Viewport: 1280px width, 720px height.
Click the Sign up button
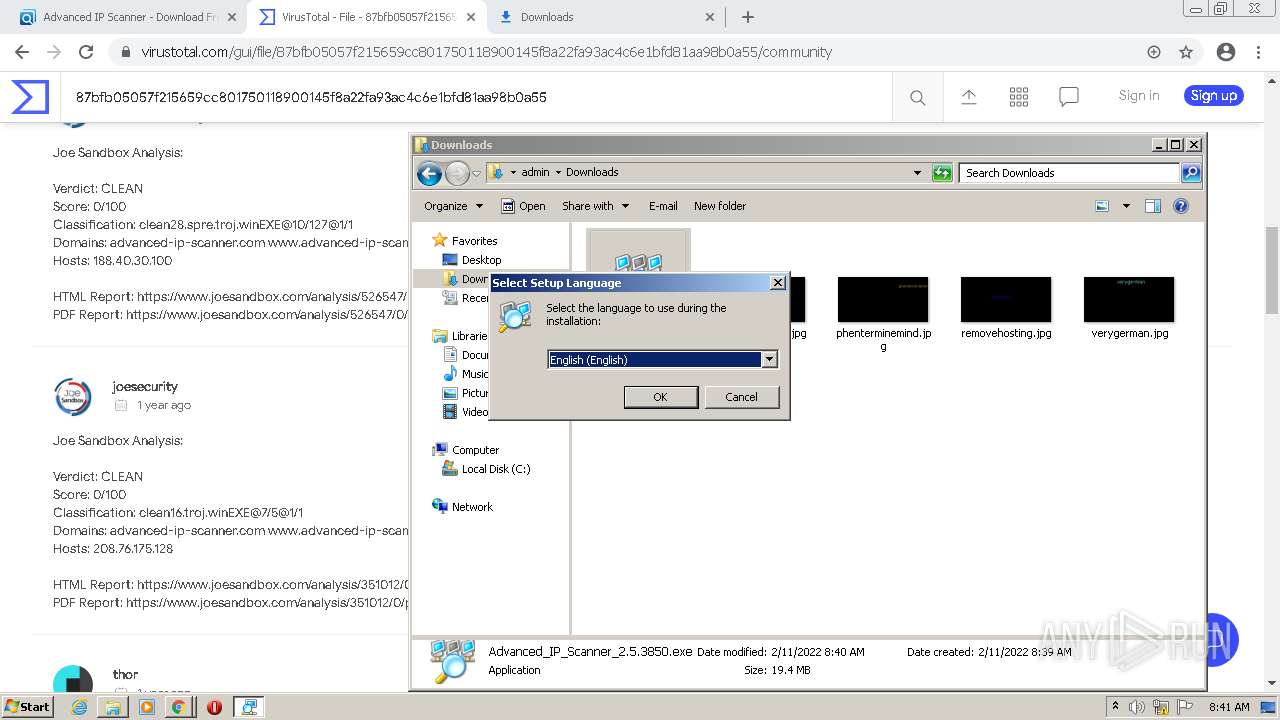(1214, 96)
